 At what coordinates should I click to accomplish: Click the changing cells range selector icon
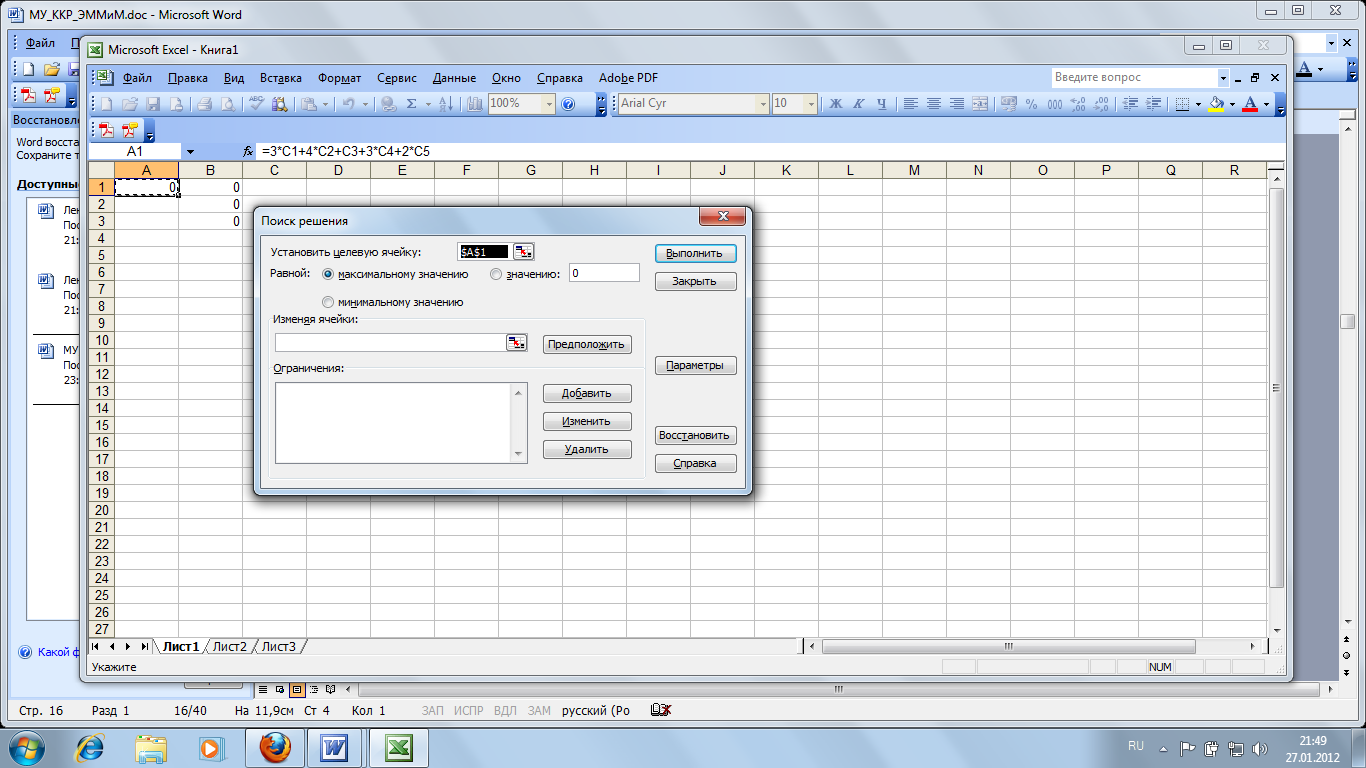point(516,343)
